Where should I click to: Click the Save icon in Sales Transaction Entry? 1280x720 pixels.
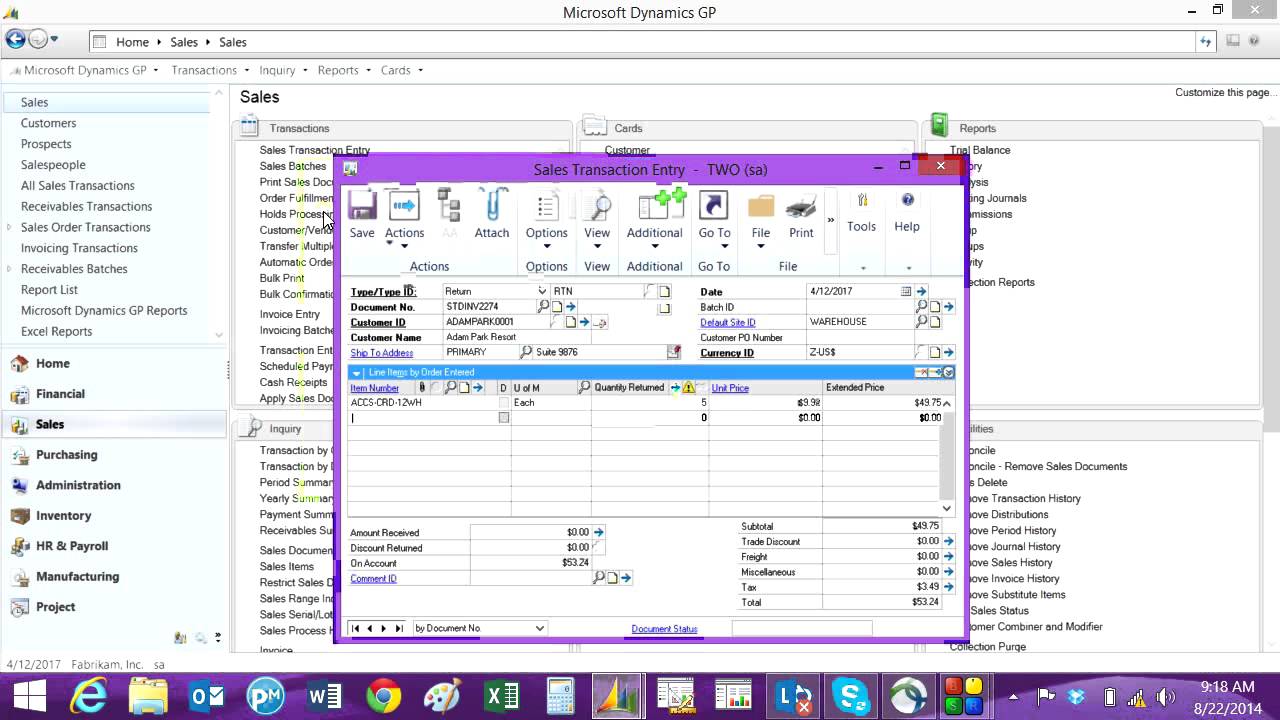click(x=362, y=206)
